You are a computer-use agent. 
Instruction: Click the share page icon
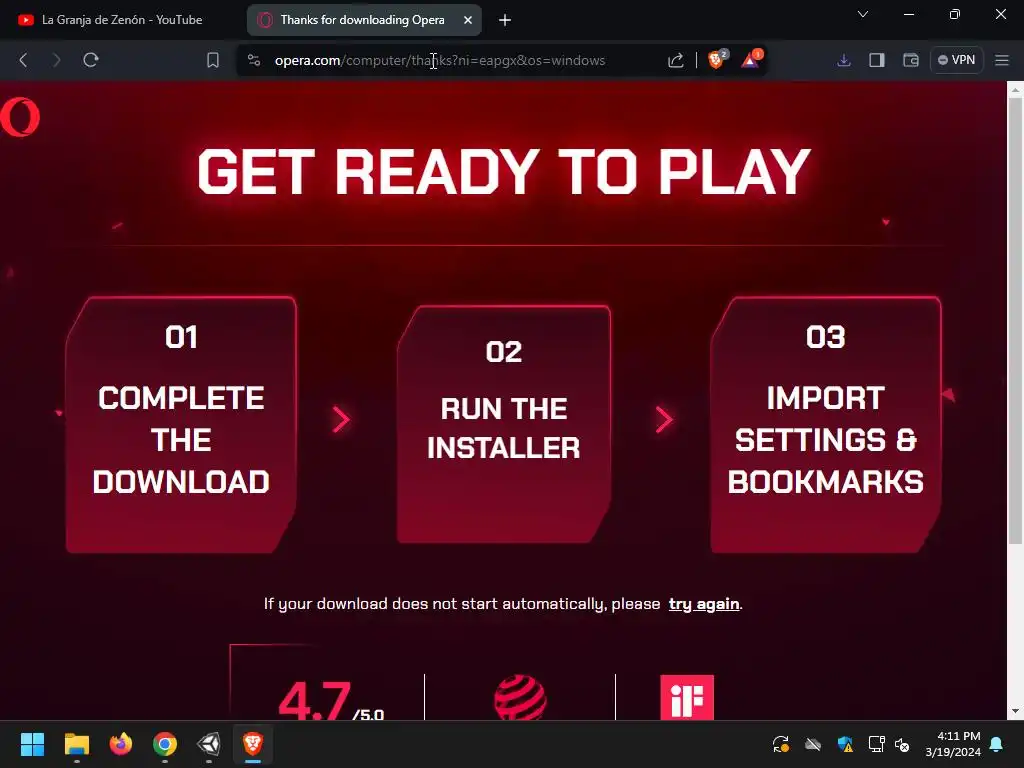coord(676,60)
